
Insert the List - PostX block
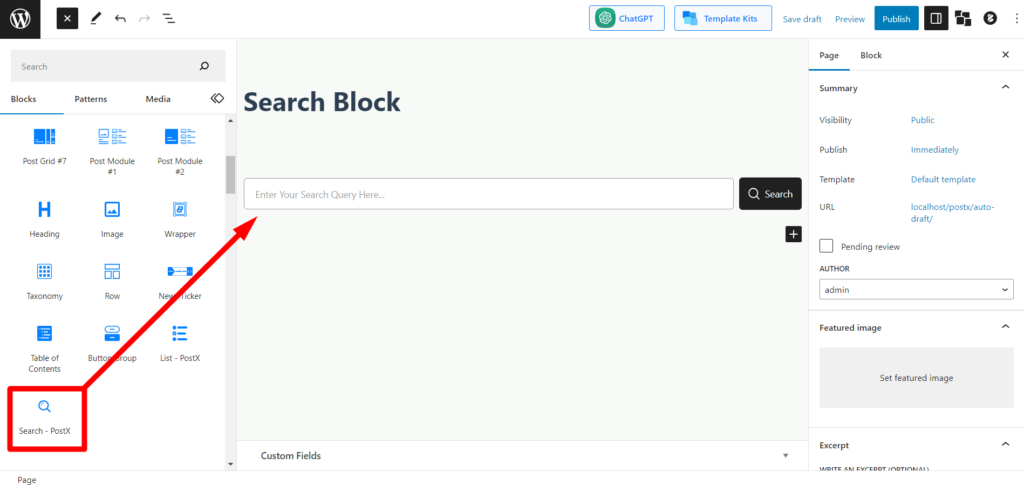tap(180, 343)
